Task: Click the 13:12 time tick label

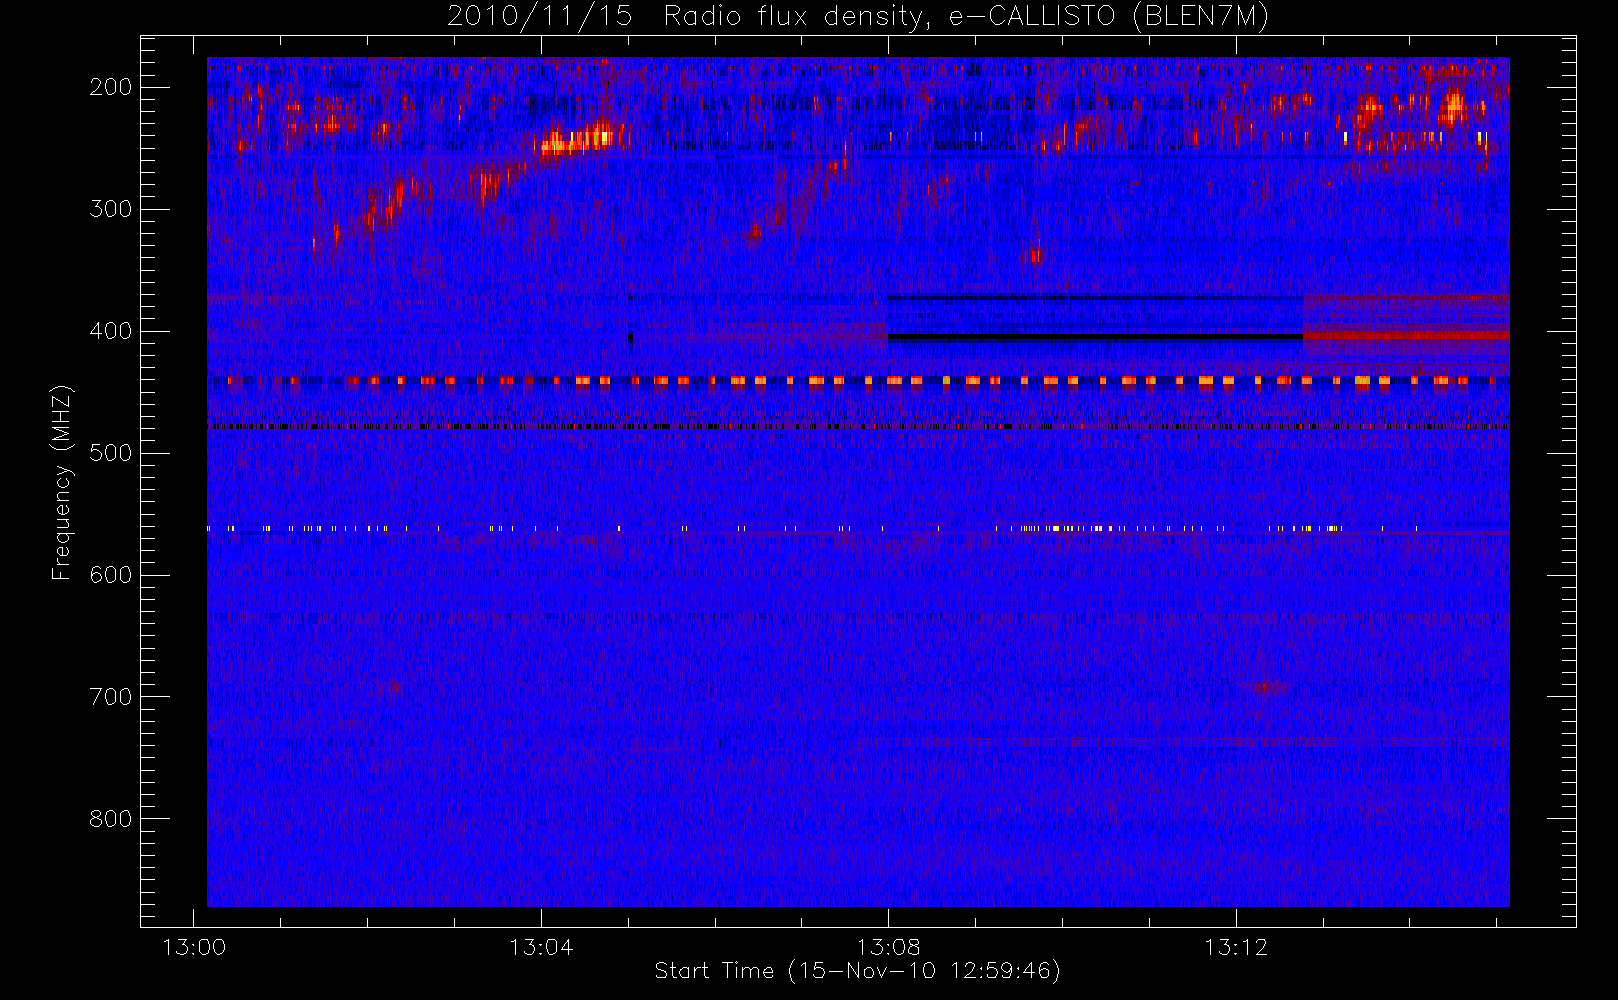Action: tap(1236, 947)
